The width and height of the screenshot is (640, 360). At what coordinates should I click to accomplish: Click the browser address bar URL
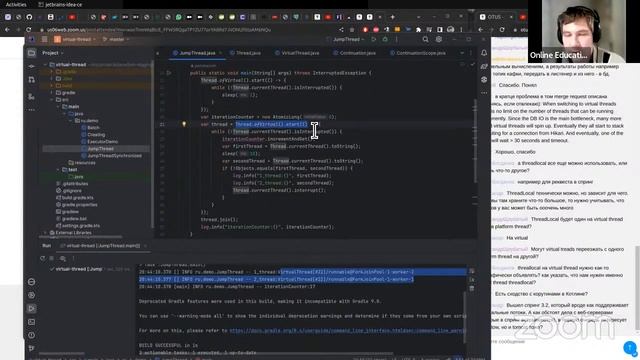pos(158,30)
